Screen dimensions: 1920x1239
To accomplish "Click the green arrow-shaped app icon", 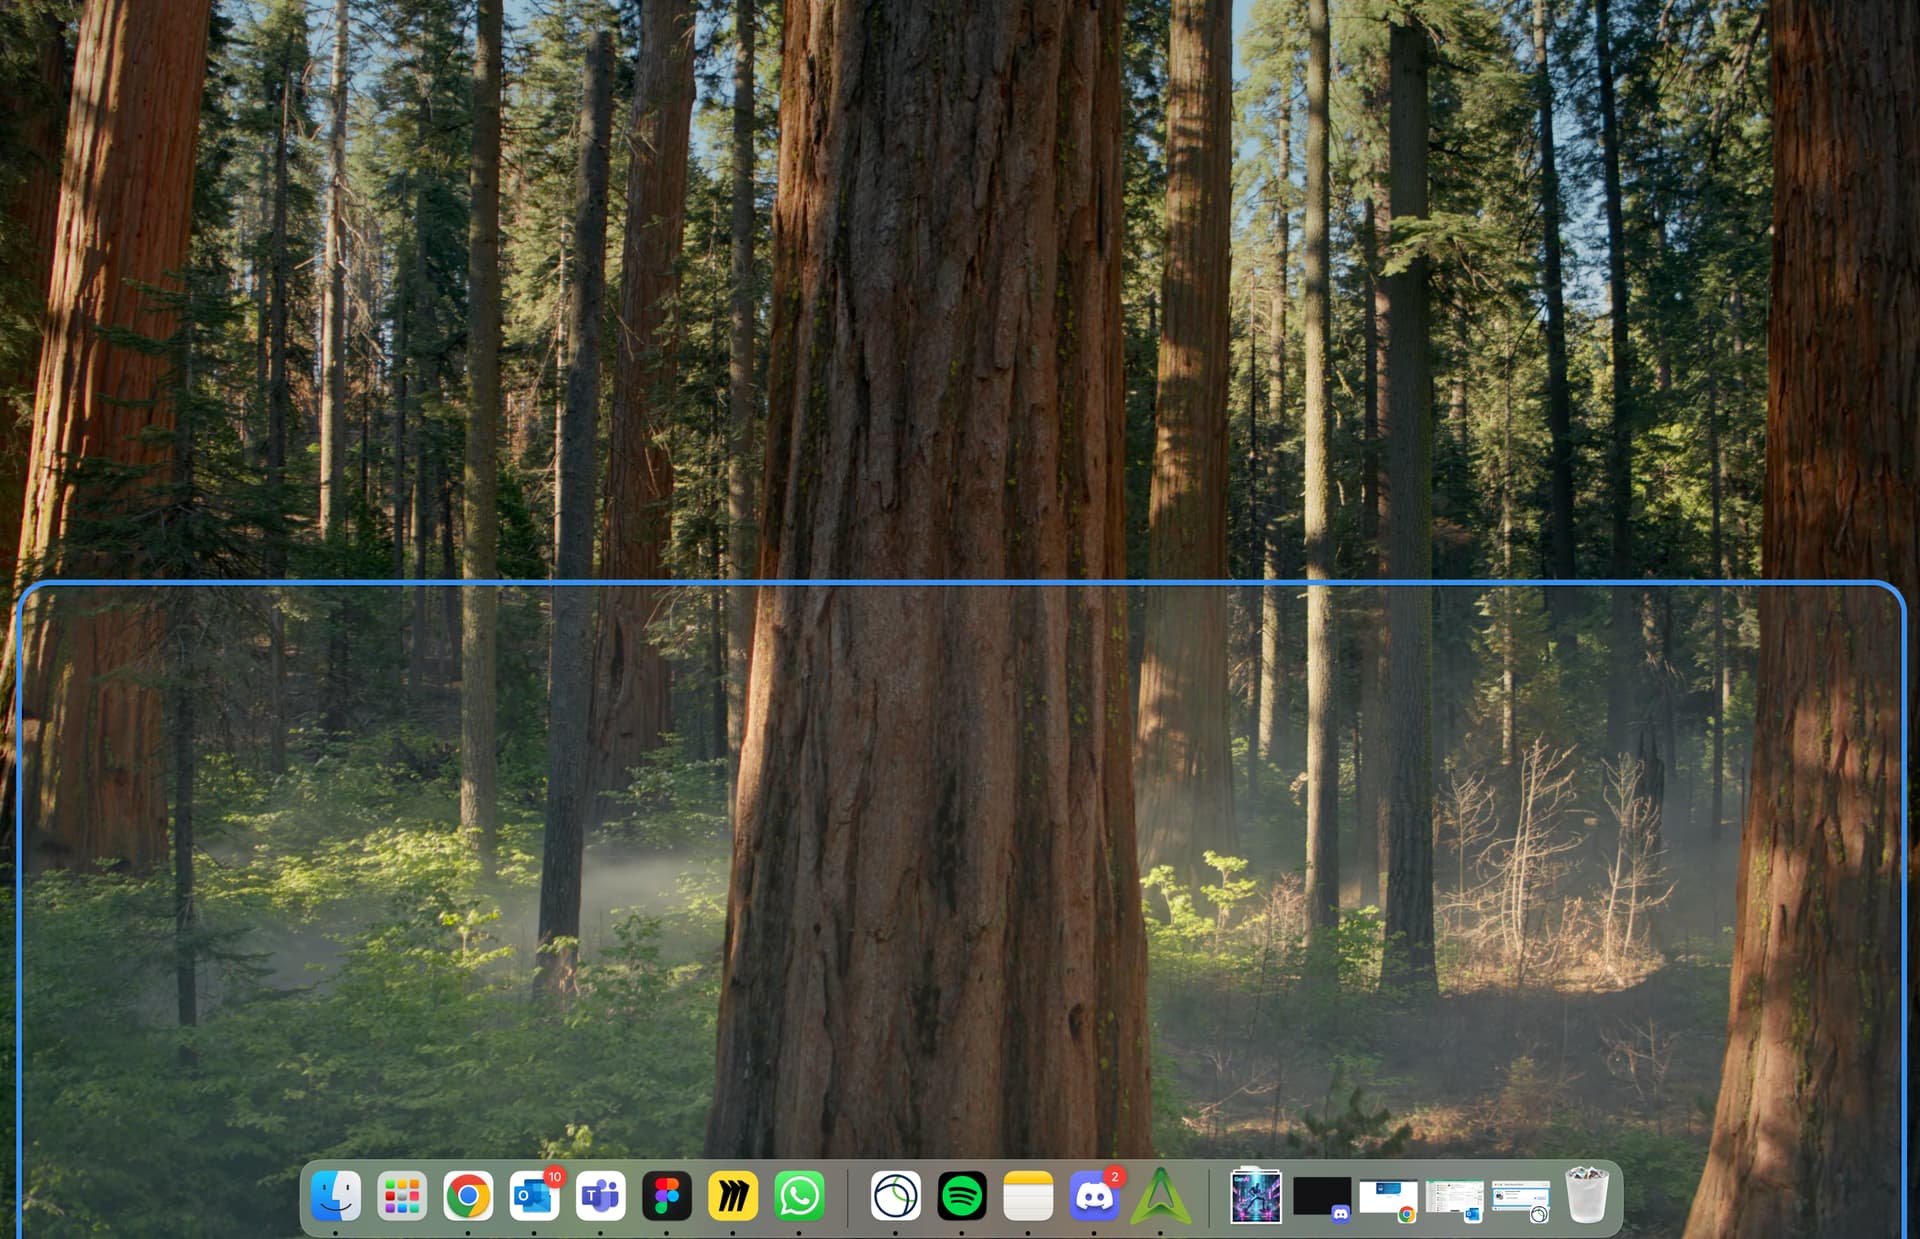I will (1160, 1196).
